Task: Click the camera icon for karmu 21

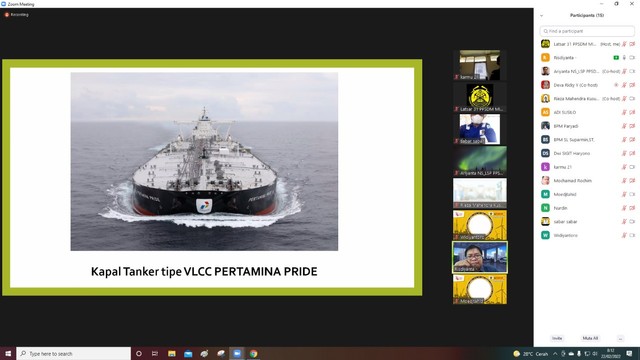Action: [632, 167]
